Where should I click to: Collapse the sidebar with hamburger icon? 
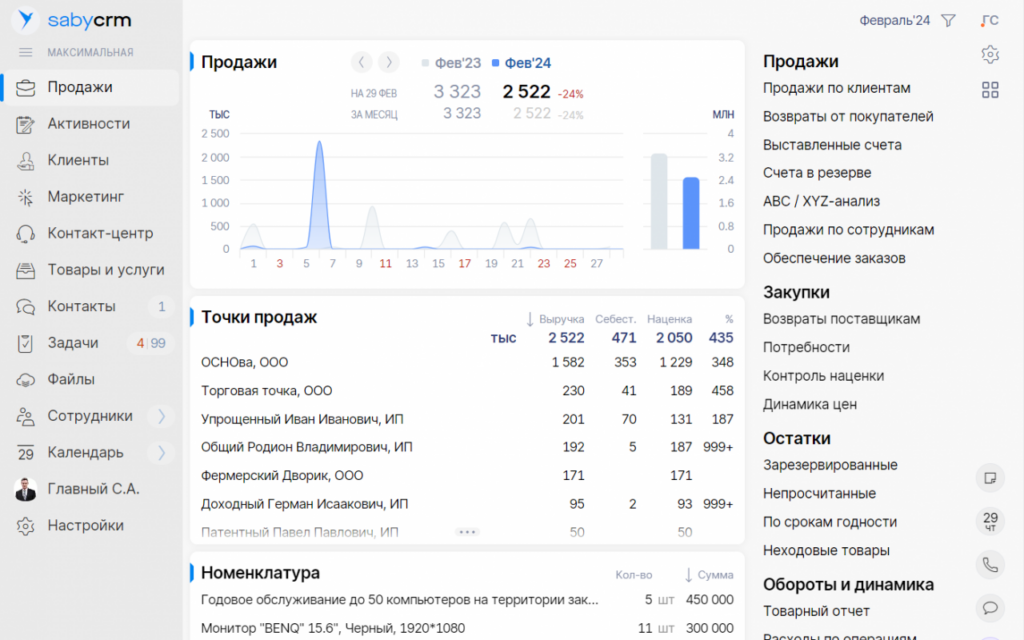(25, 52)
